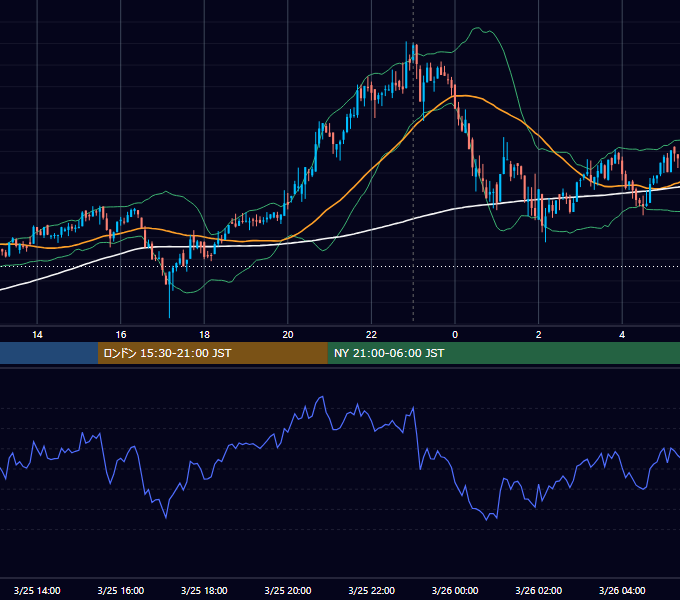Click hour label 2 on price chart axis

click(538, 335)
